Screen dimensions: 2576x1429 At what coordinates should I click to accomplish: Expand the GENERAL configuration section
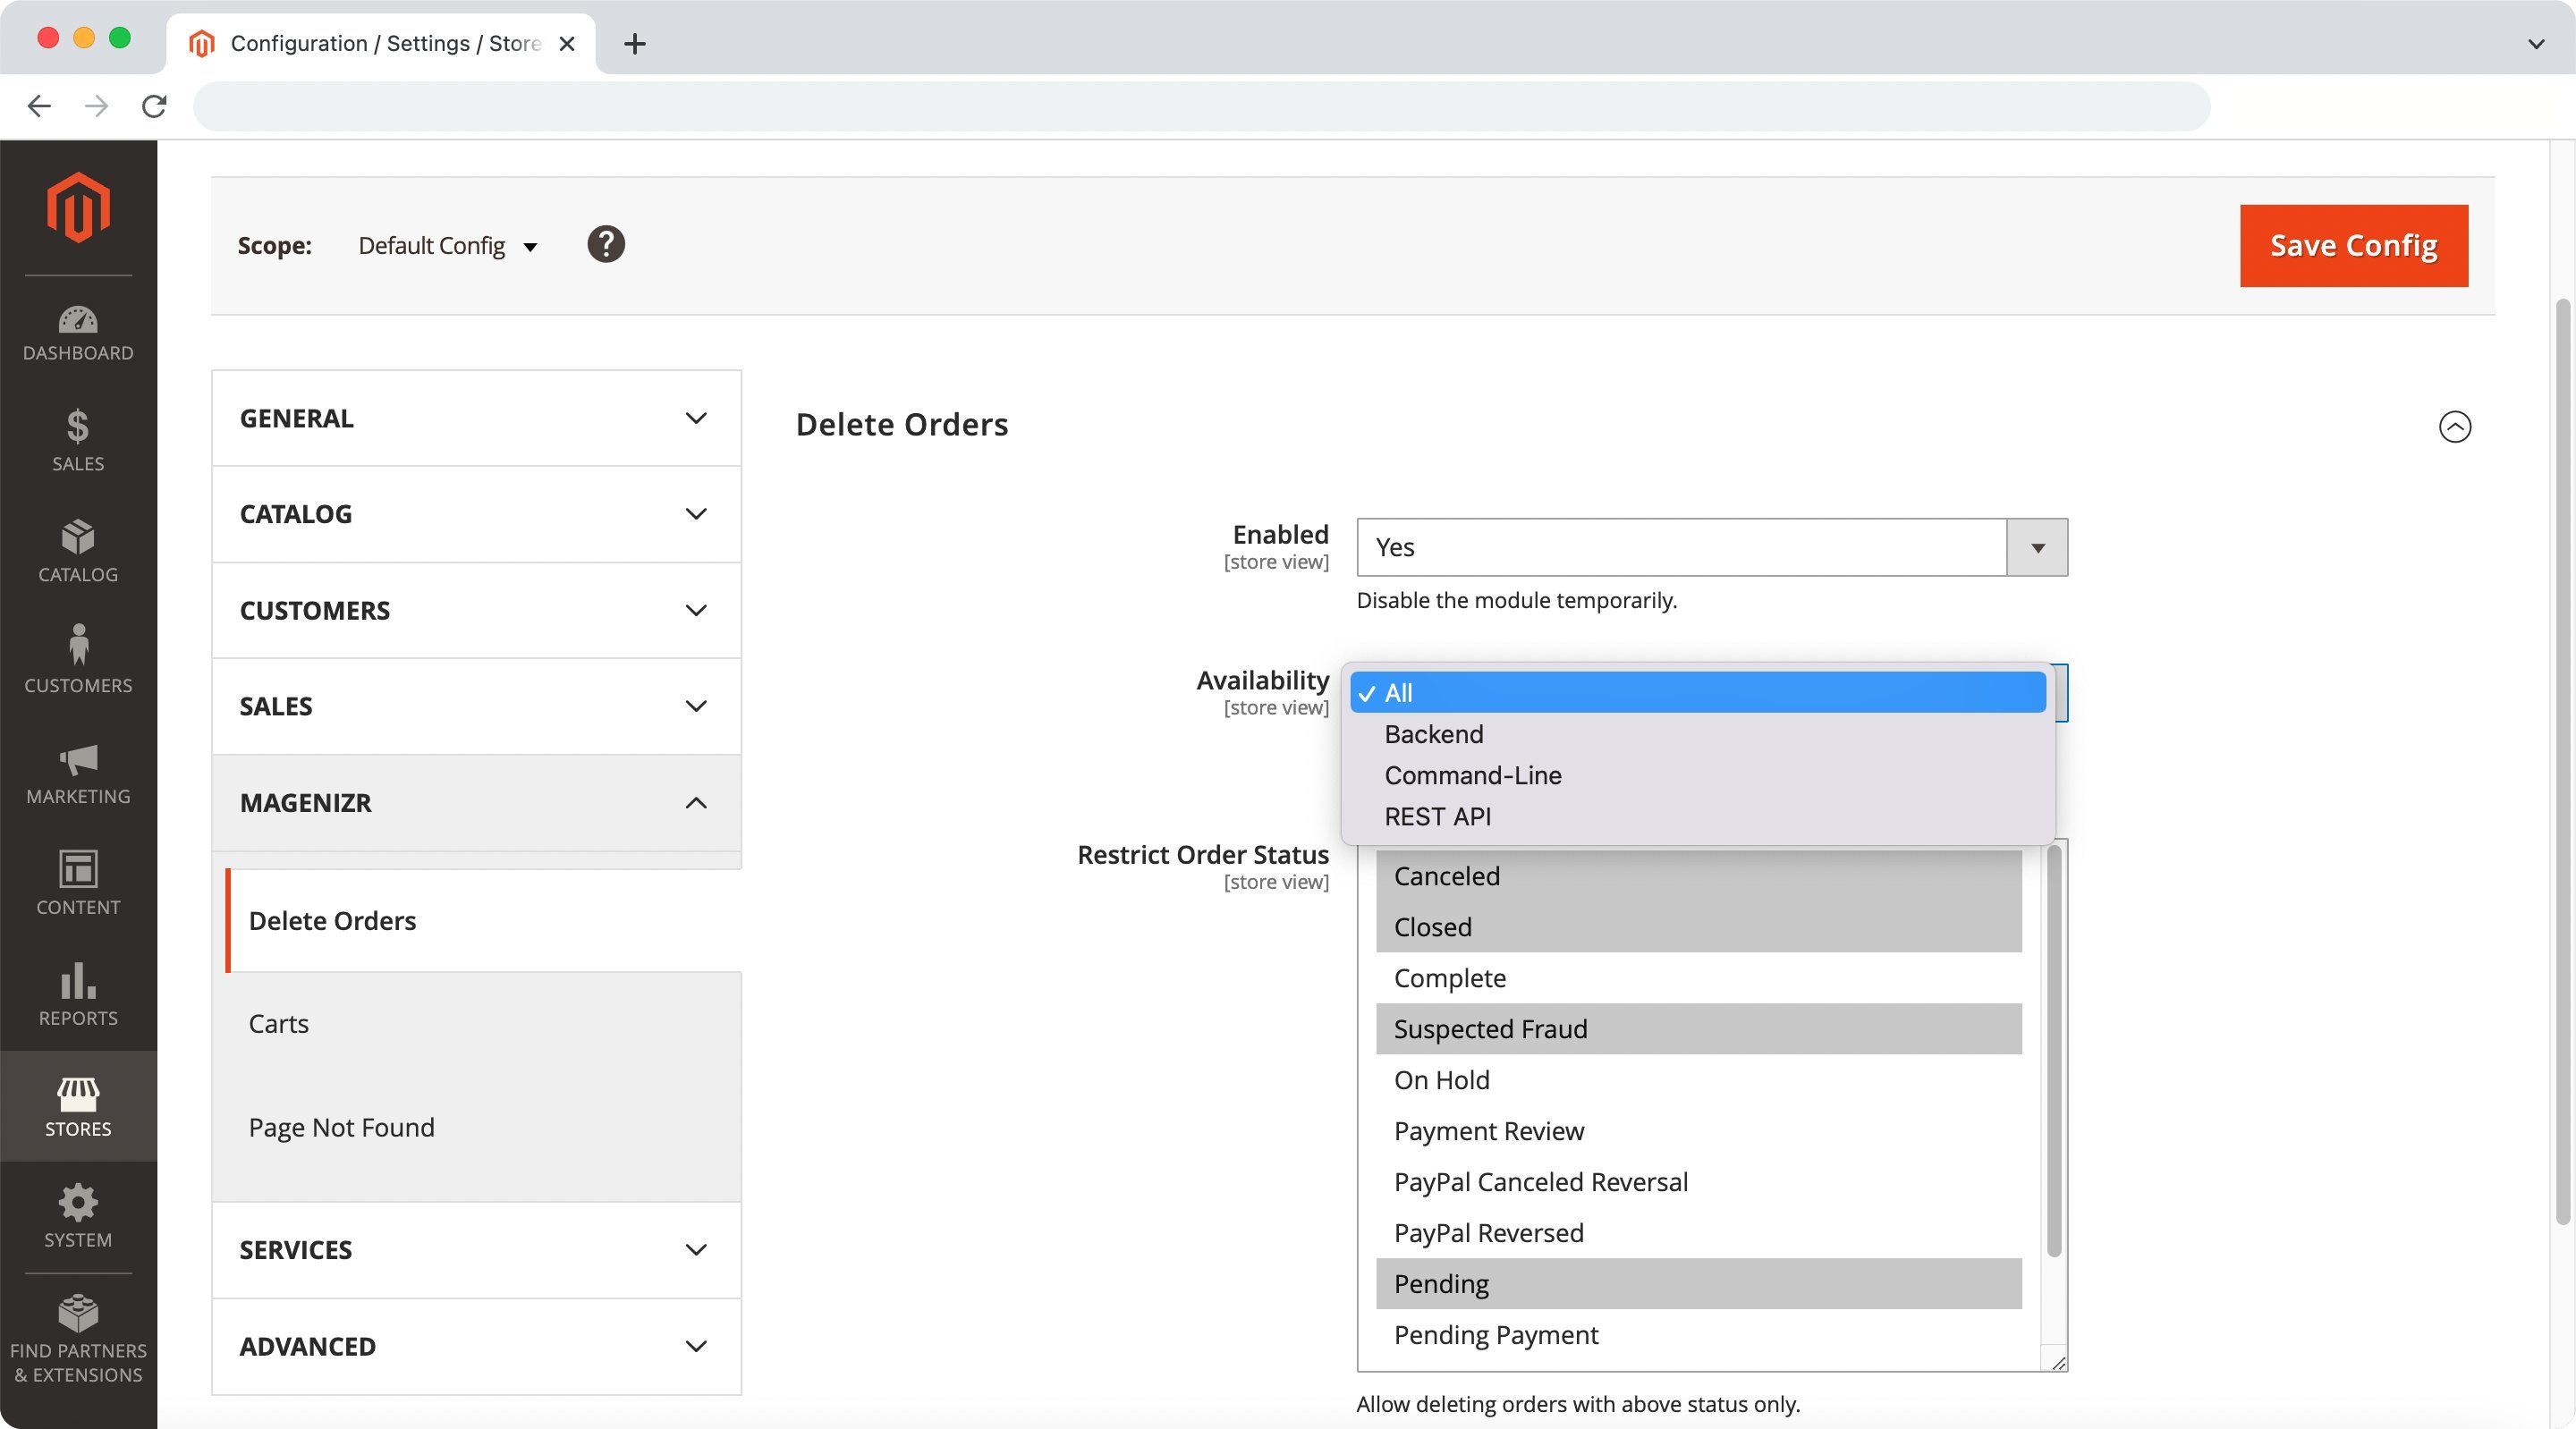click(x=476, y=418)
